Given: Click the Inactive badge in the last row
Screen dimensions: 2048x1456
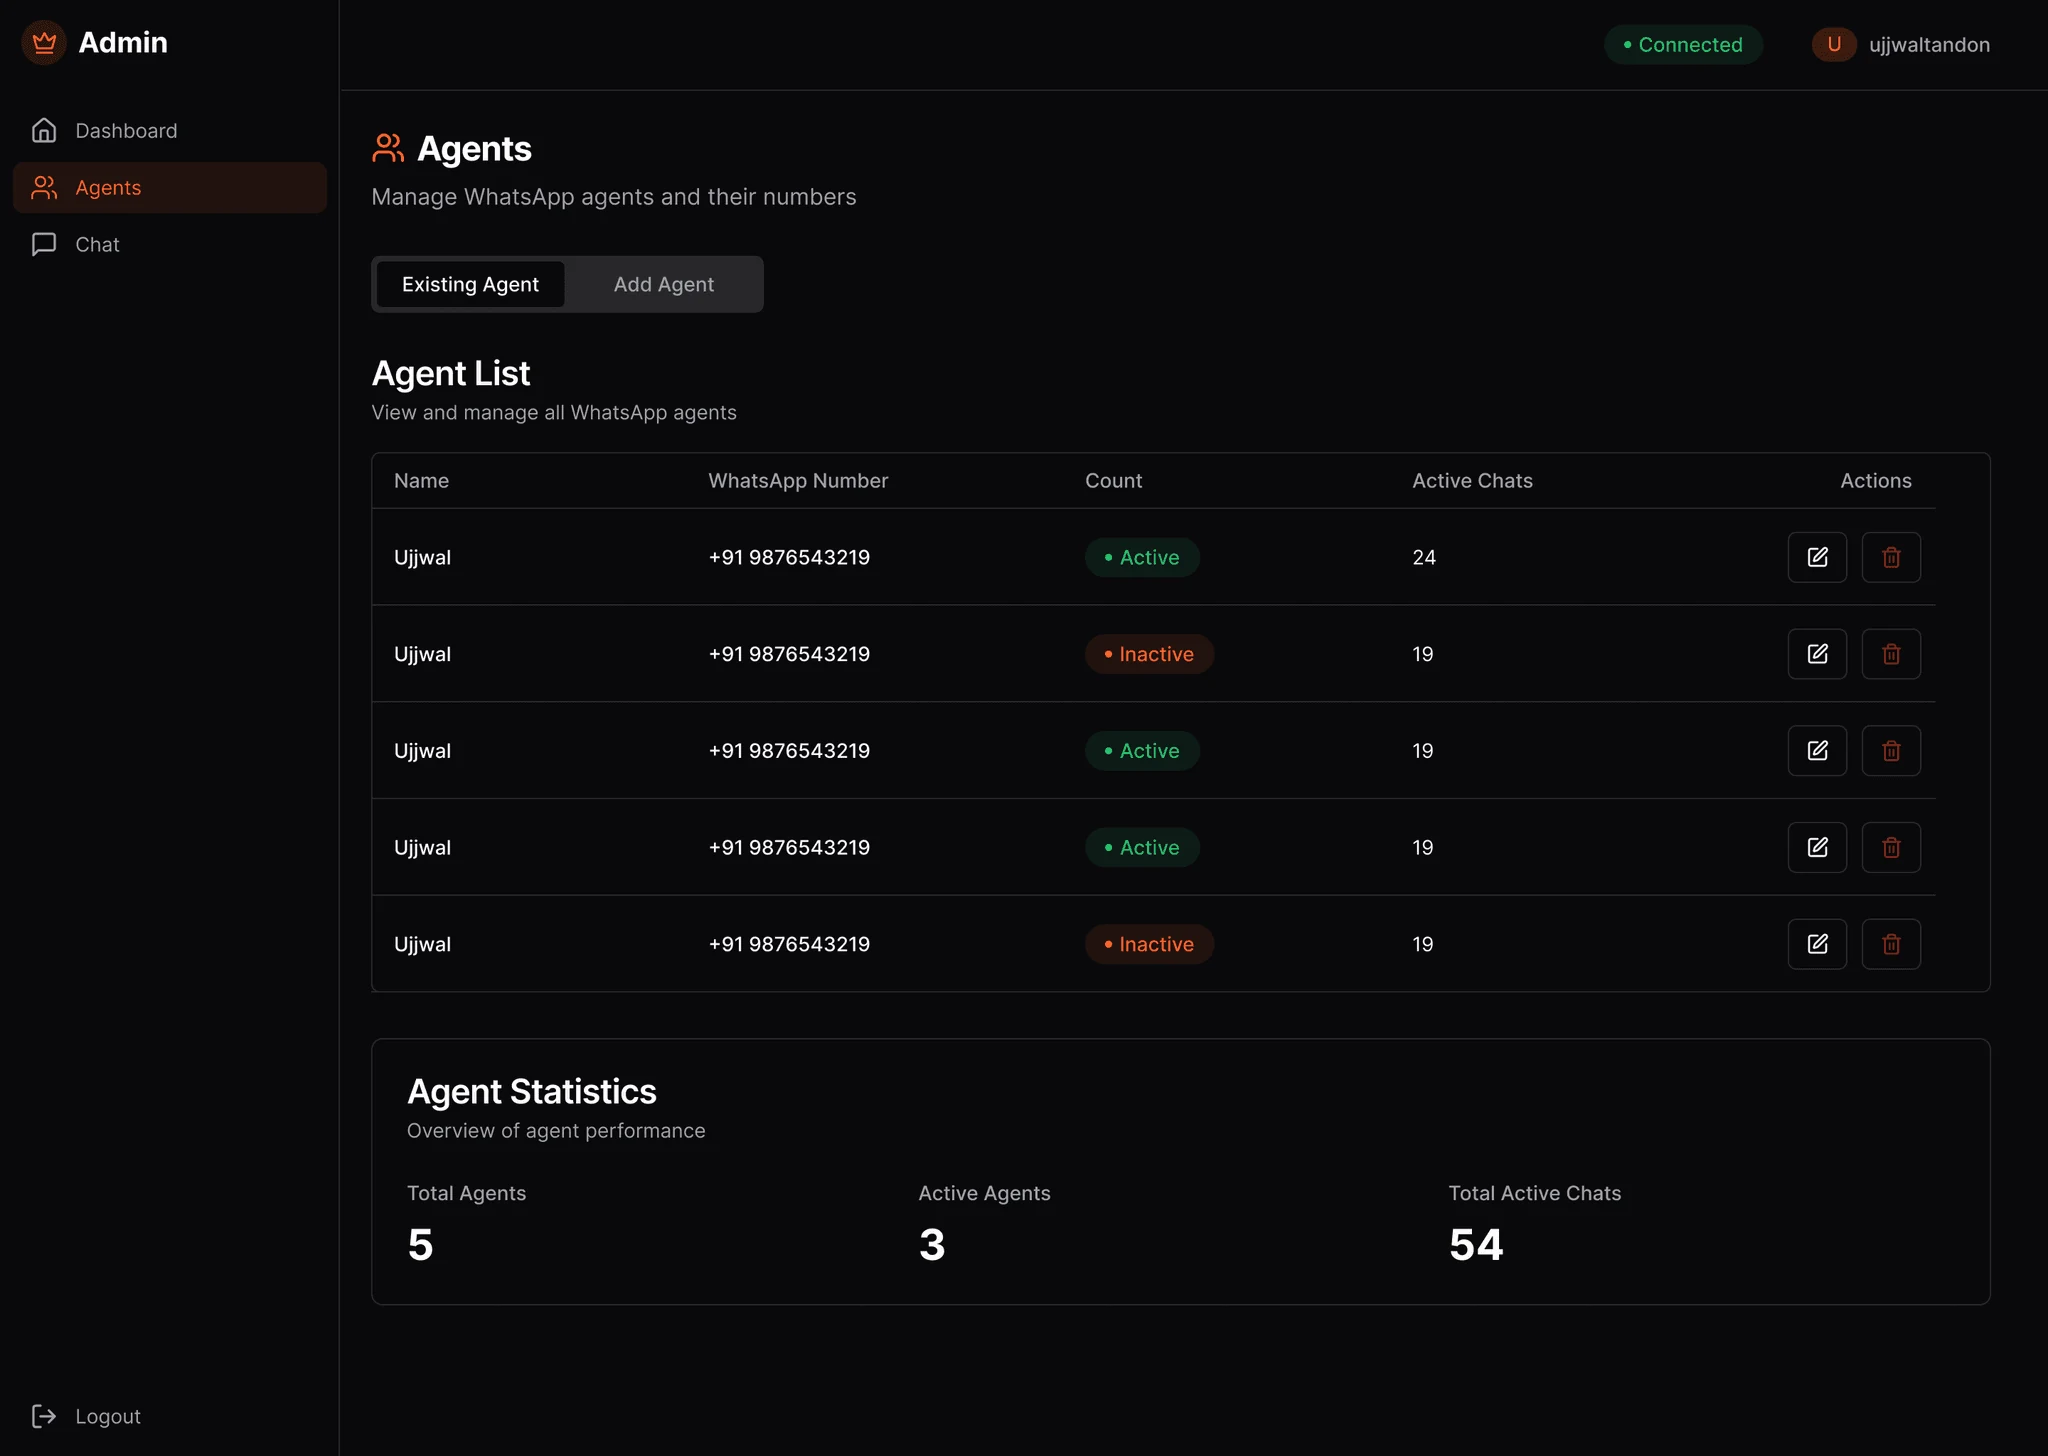Looking at the screenshot, I should tap(1149, 944).
